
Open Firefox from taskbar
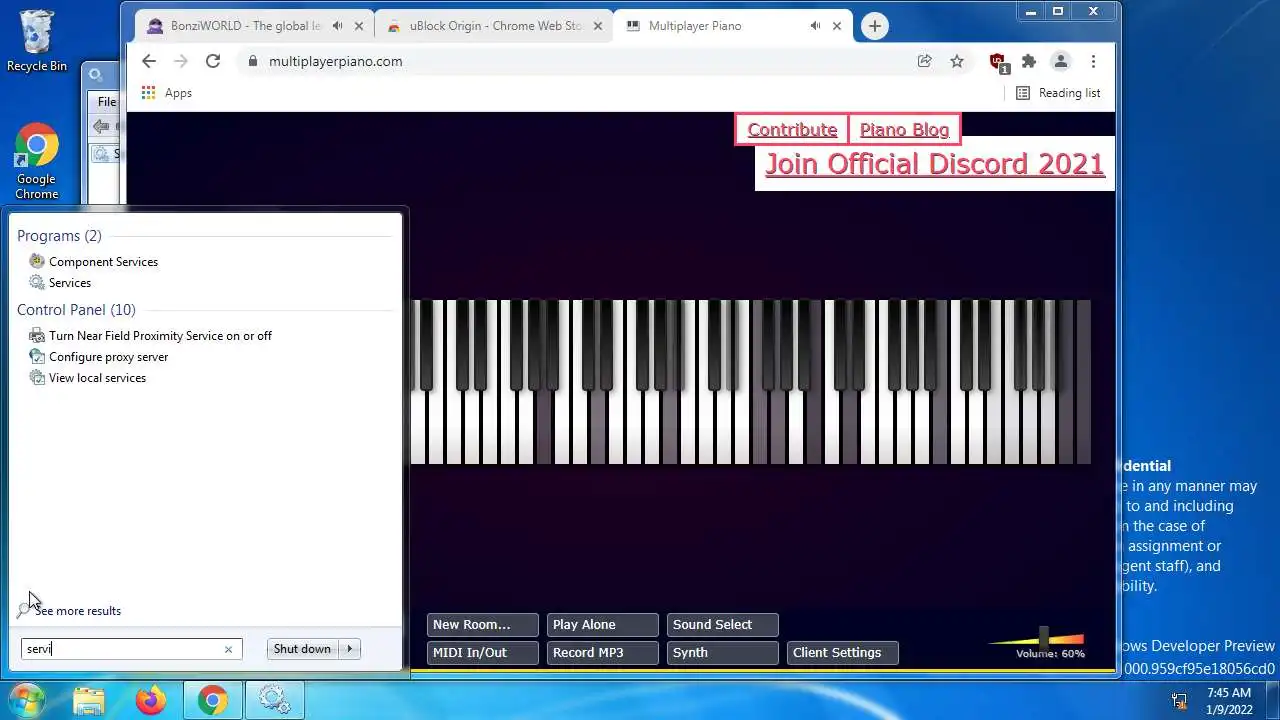click(x=151, y=700)
